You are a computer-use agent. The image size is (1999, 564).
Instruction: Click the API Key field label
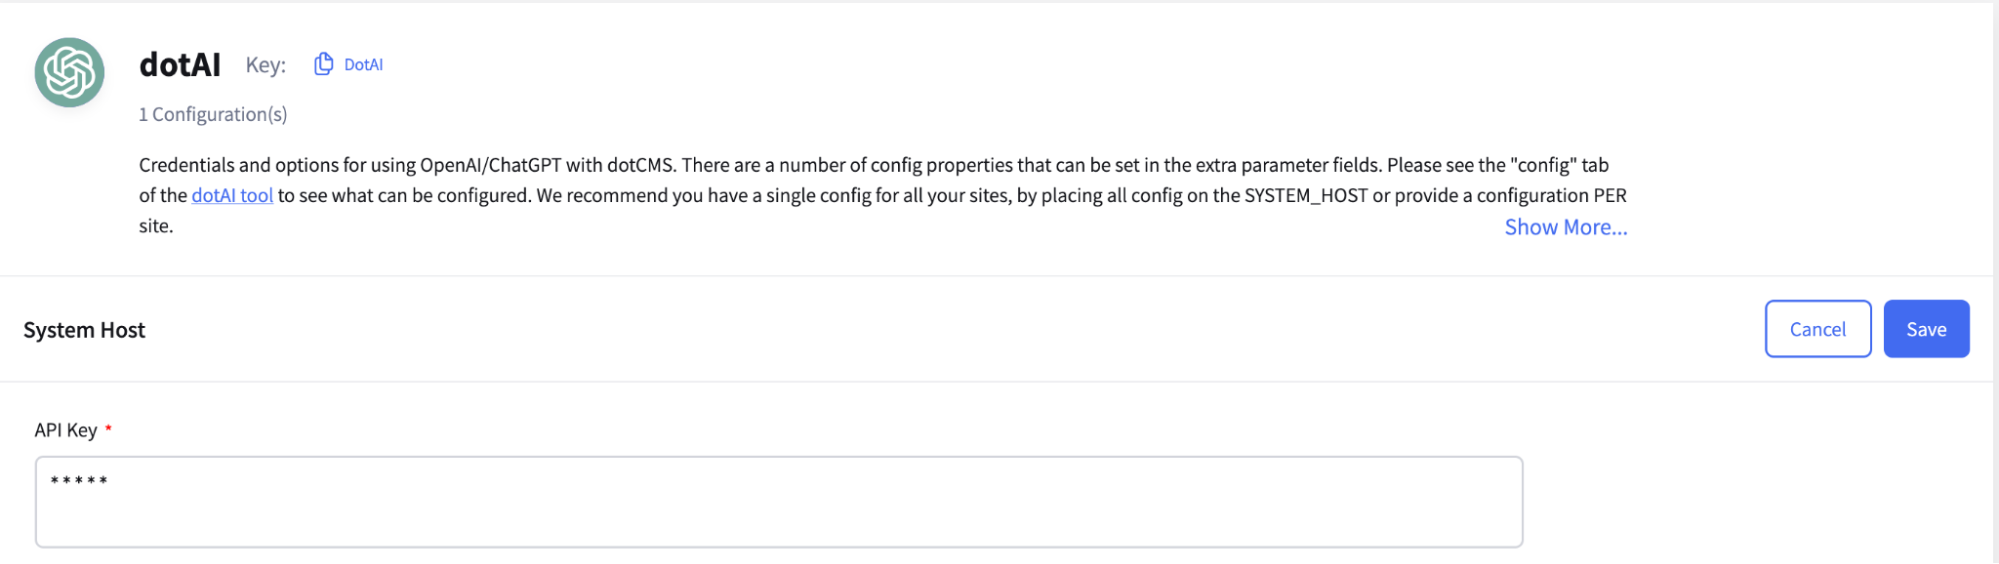coord(66,430)
